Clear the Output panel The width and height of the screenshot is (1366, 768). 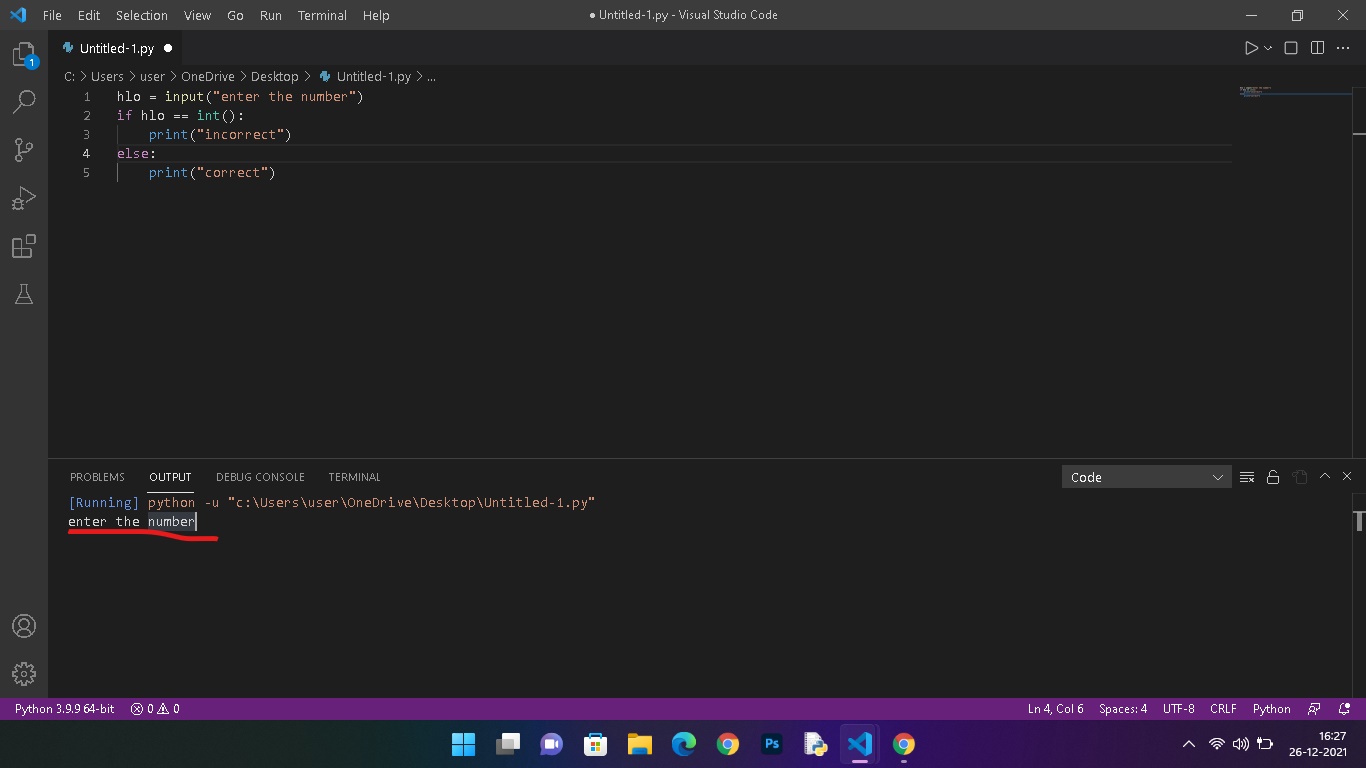tap(1247, 477)
